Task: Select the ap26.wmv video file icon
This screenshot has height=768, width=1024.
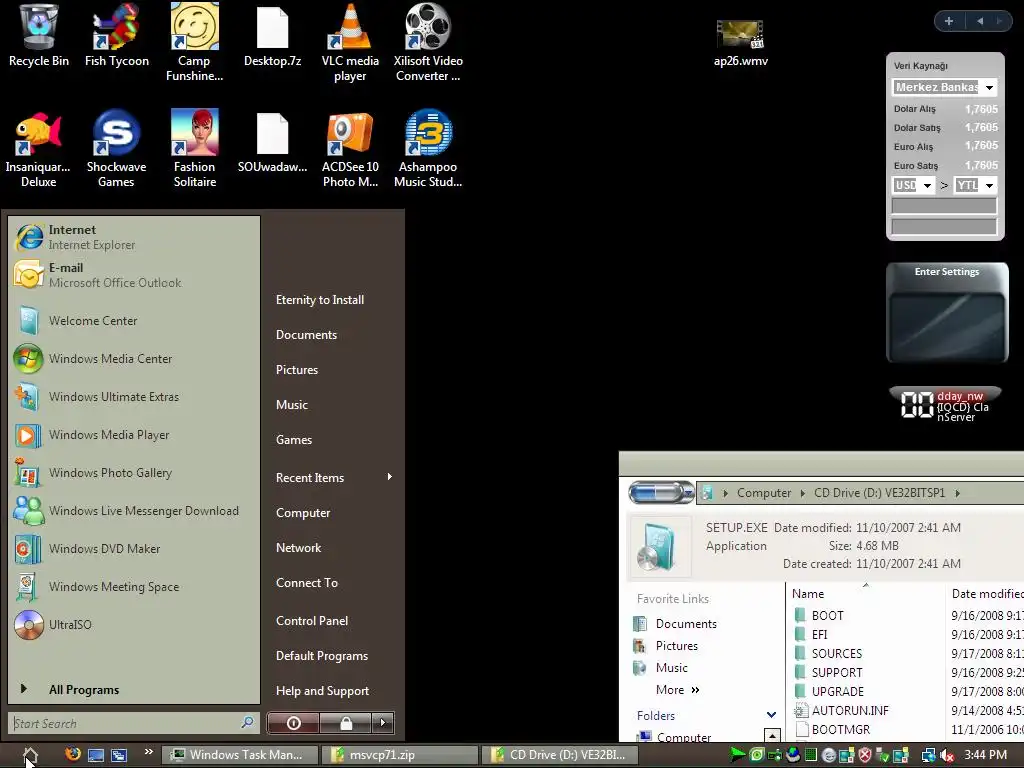Action: (x=741, y=43)
